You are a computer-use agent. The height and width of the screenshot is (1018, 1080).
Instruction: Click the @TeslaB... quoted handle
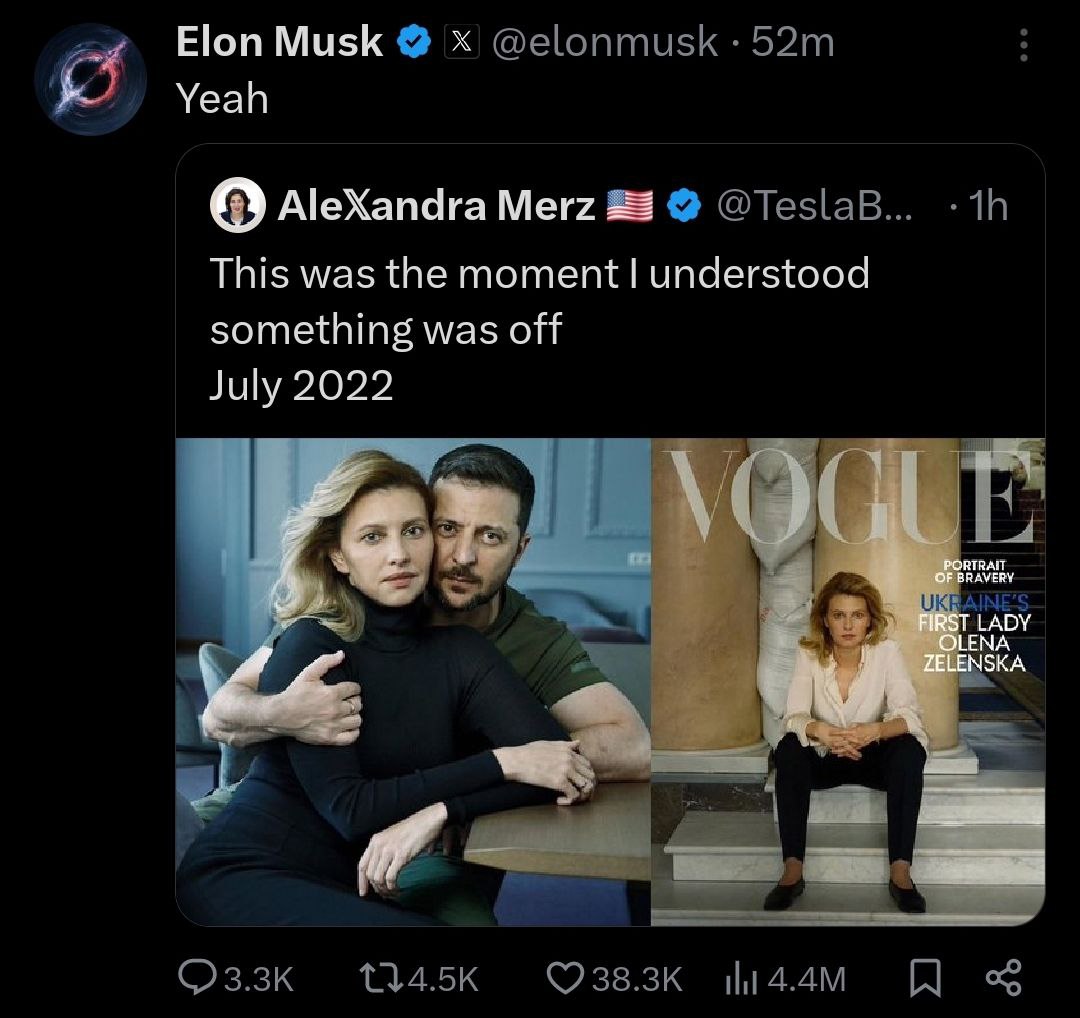[812, 206]
